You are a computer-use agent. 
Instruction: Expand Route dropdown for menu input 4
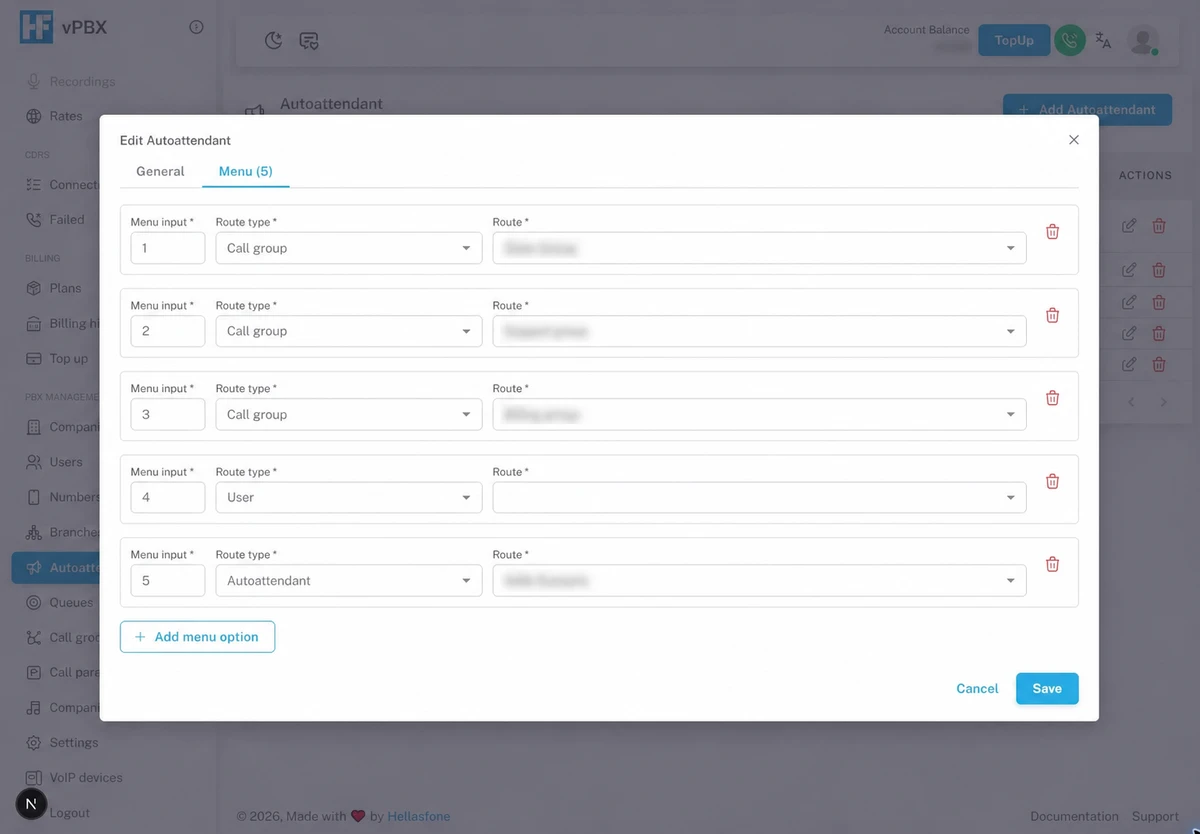759,497
